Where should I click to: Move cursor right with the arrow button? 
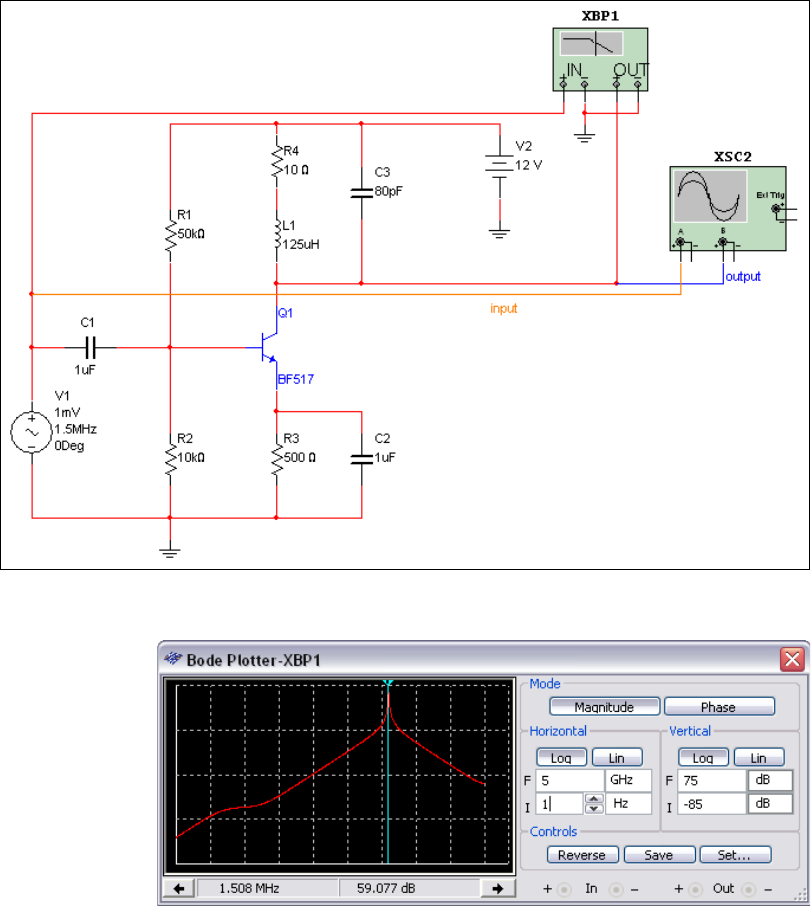point(497,888)
